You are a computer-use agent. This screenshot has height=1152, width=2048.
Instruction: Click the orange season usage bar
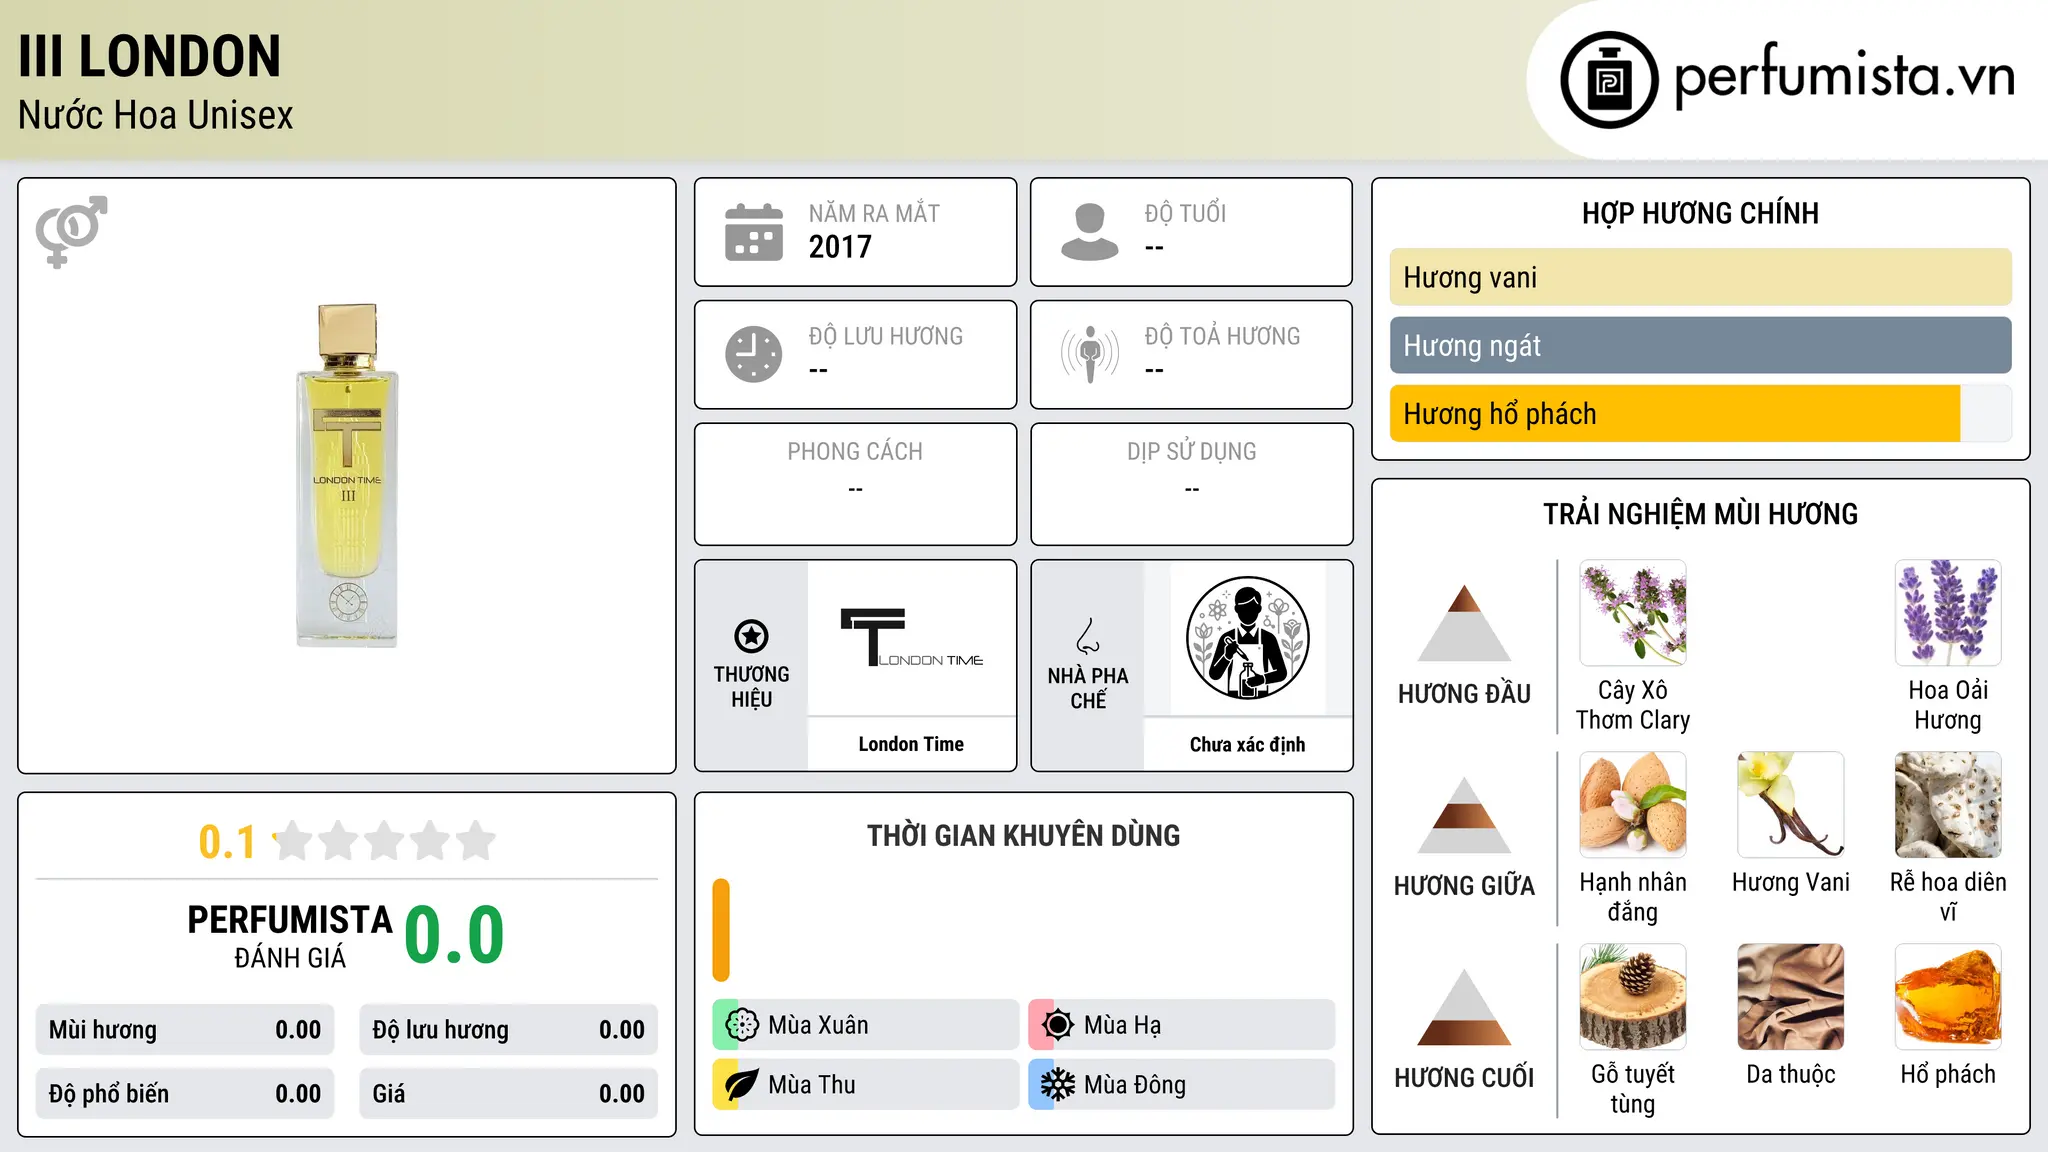(721, 930)
